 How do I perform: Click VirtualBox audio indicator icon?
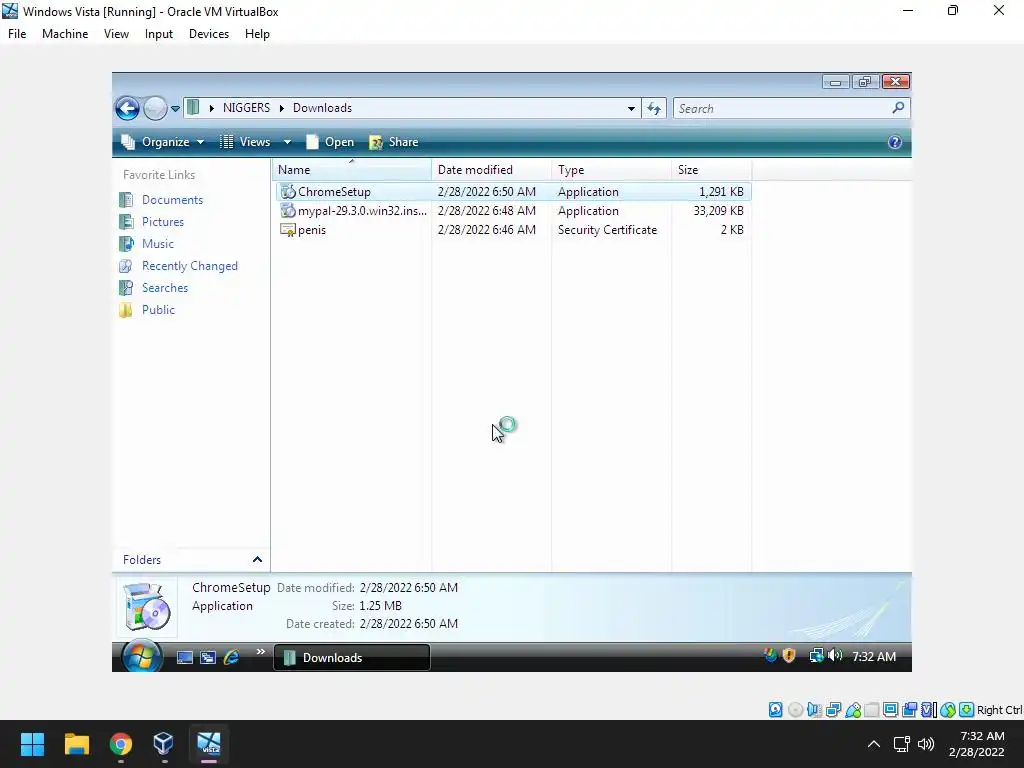tap(814, 710)
